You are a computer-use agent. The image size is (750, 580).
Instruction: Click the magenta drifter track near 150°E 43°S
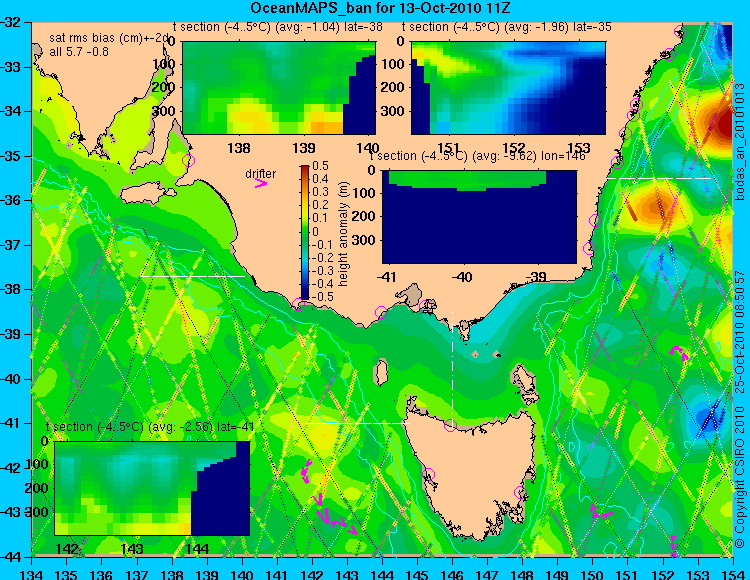pos(600,512)
